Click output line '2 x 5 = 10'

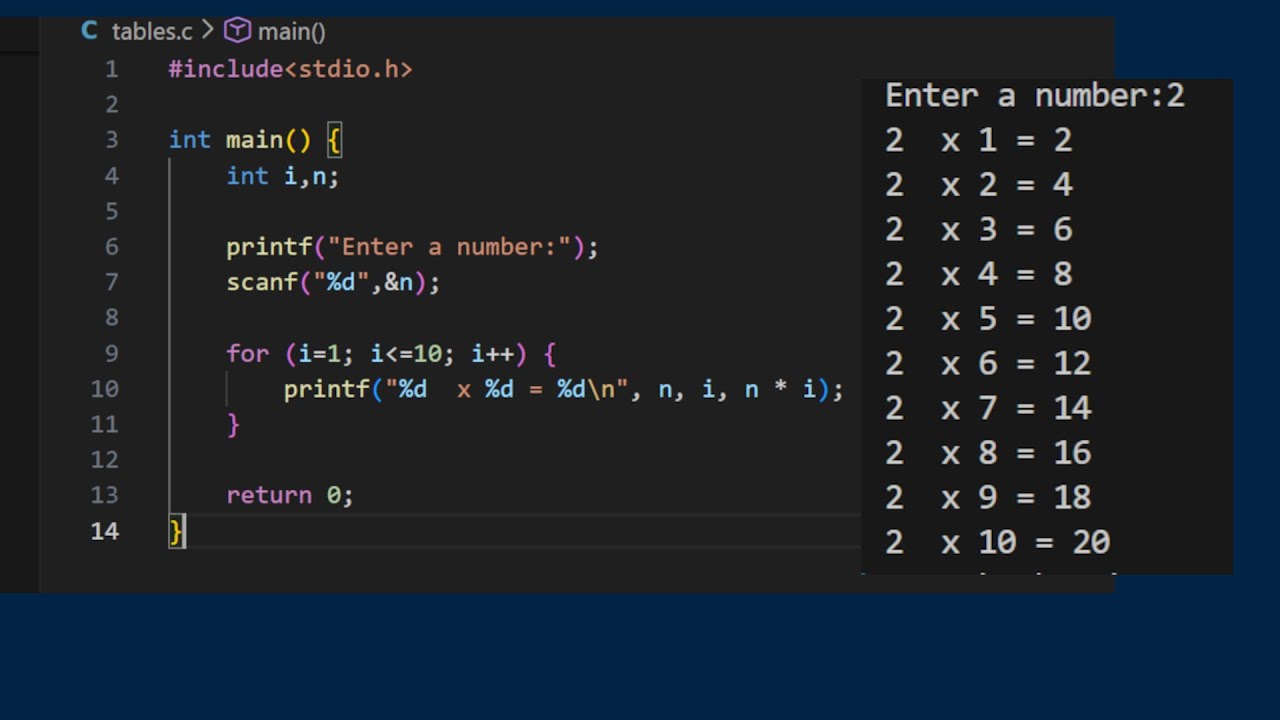click(988, 319)
